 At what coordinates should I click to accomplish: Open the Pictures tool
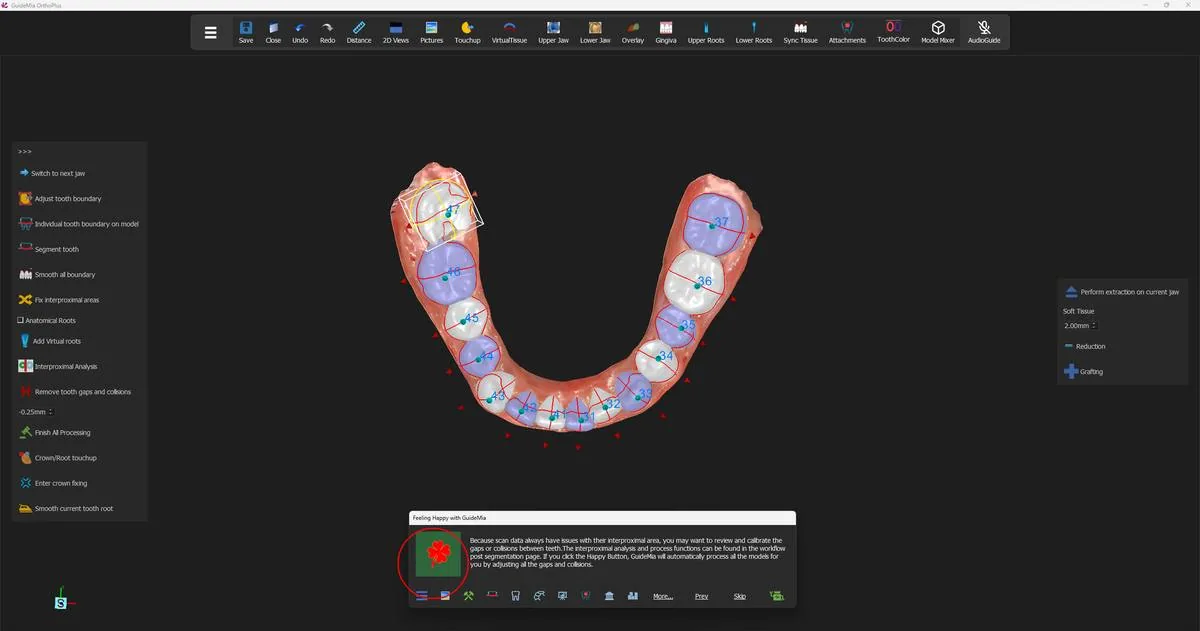[431, 32]
